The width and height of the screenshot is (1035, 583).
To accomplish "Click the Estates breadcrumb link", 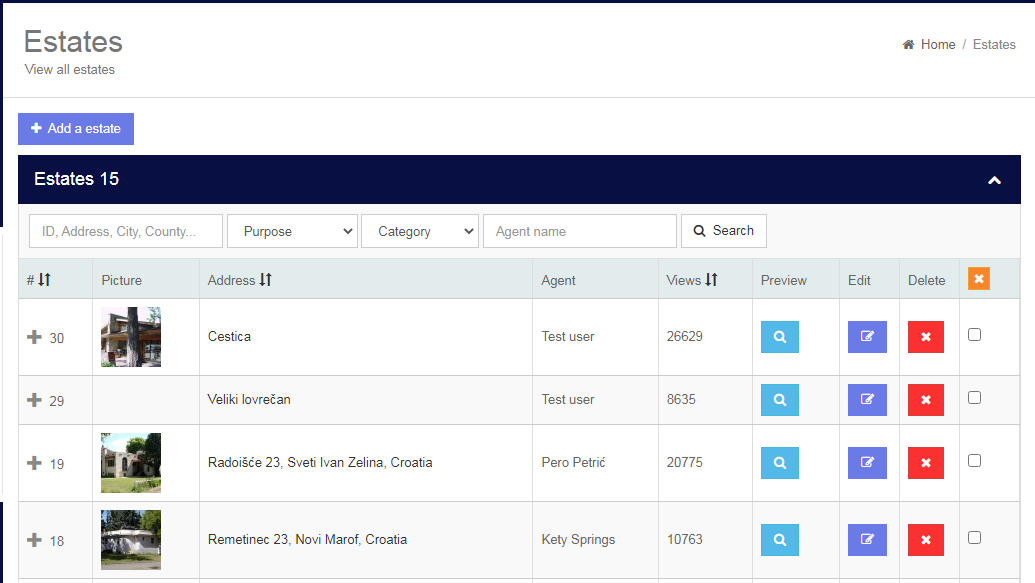I will [x=993, y=44].
